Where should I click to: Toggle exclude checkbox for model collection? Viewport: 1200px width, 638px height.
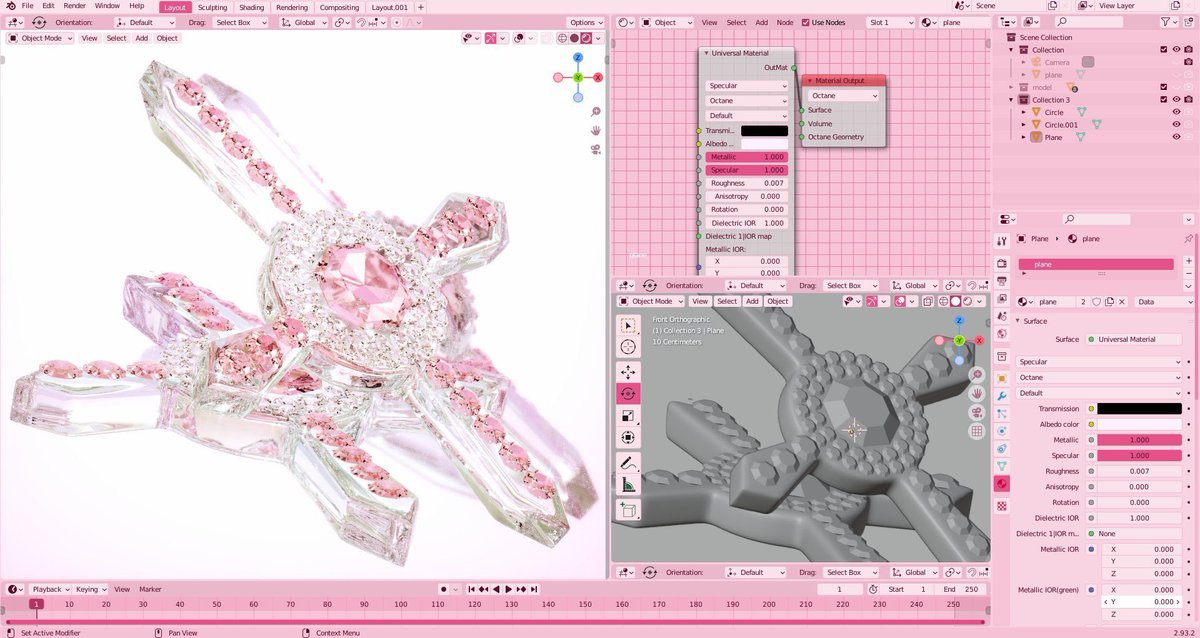click(x=1164, y=87)
